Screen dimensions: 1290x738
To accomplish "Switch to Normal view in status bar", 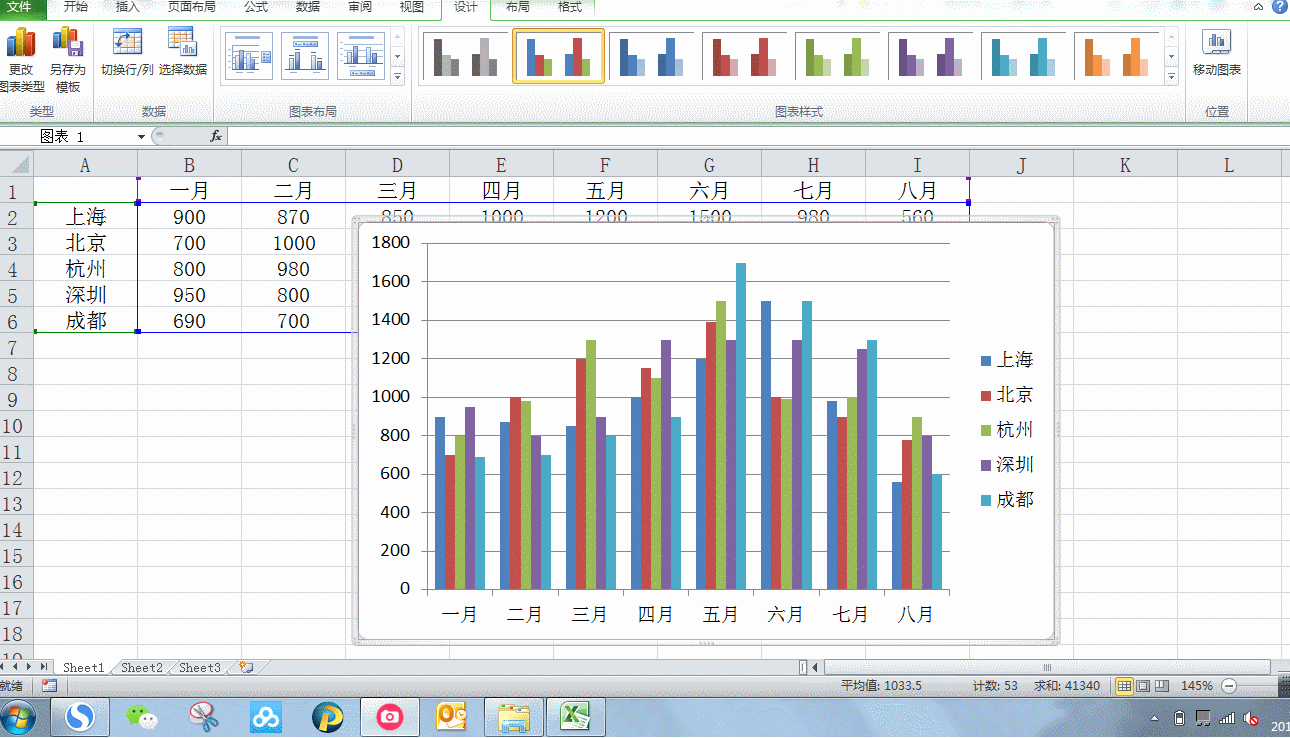I will tap(1124, 686).
